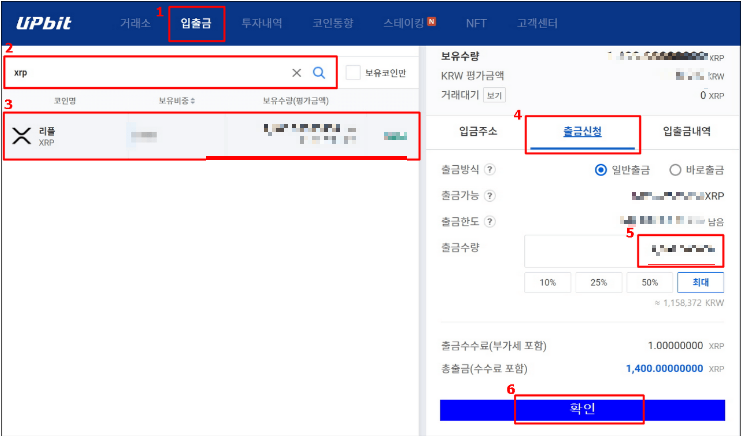This screenshot has height=436, width=741.
Task: Select 바로출금 radio option
Action: [675, 170]
